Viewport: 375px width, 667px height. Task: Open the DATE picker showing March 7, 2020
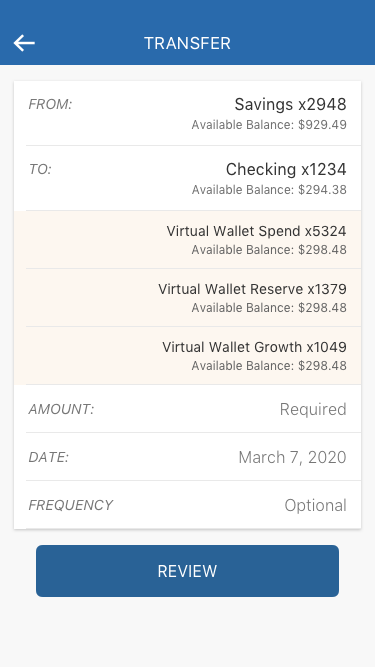point(188,457)
